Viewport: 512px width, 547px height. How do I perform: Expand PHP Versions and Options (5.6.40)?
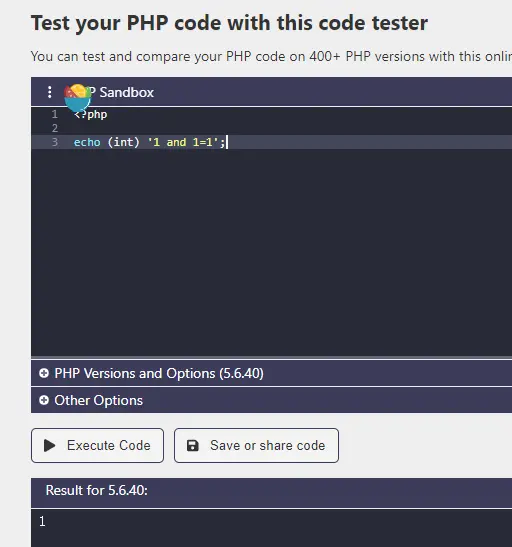click(x=271, y=373)
